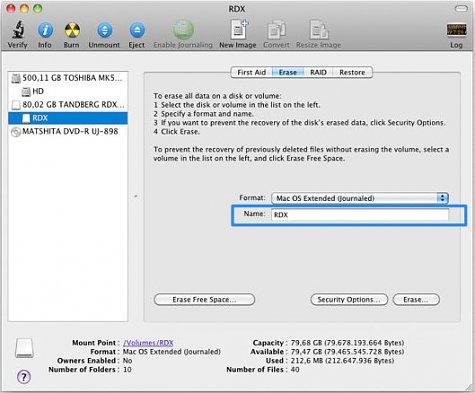The height and width of the screenshot is (393, 475).
Task: Select the 500,11 GB TOSHIBA disk
Action: pos(68,78)
